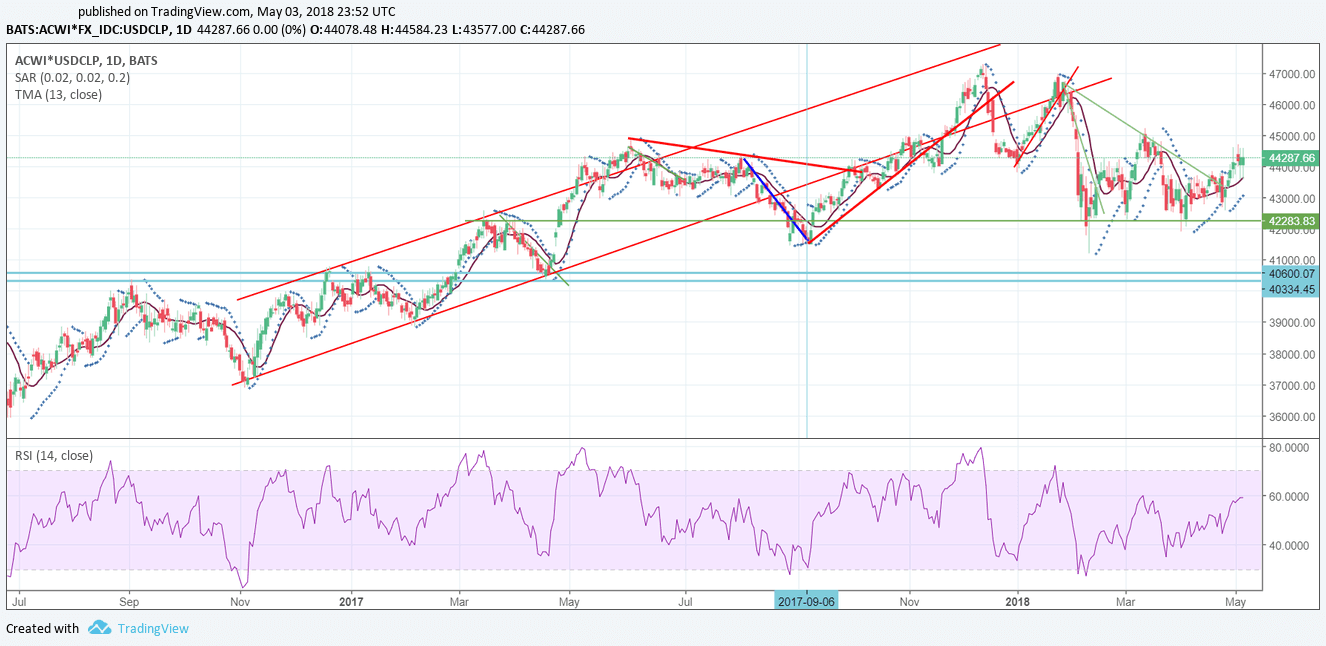Click the 40334.45 blue price label
The image size is (1326, 646).
pos(1291,288)
